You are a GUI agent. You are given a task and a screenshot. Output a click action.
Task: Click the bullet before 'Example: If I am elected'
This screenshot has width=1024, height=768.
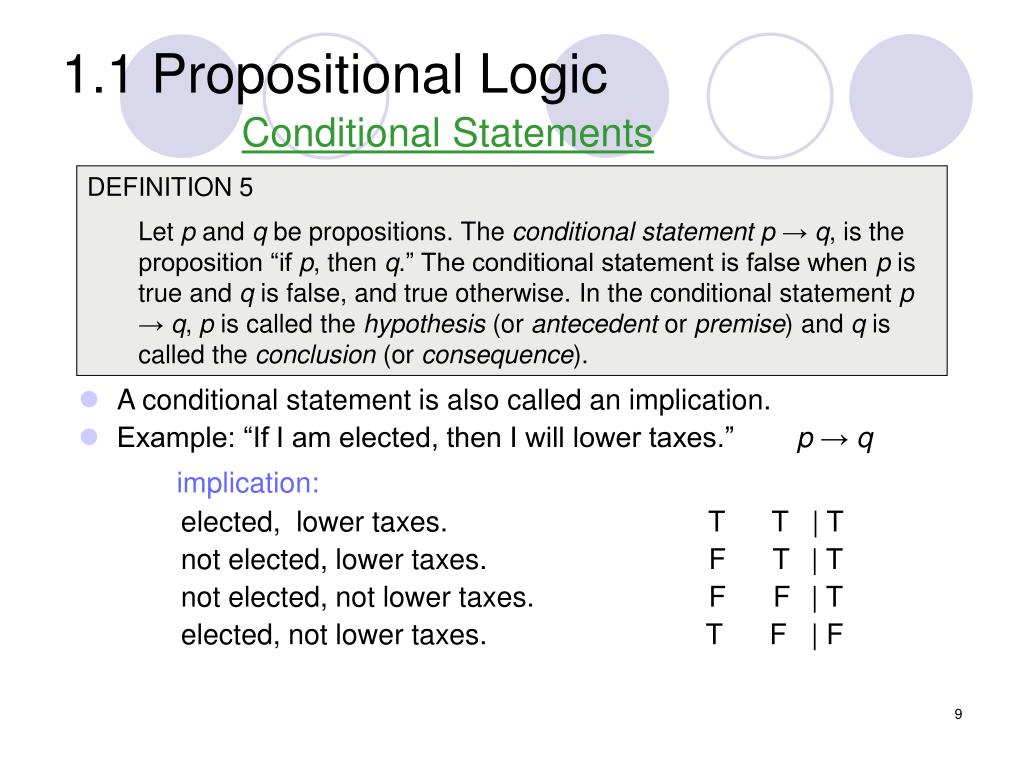tap(89, 437)
